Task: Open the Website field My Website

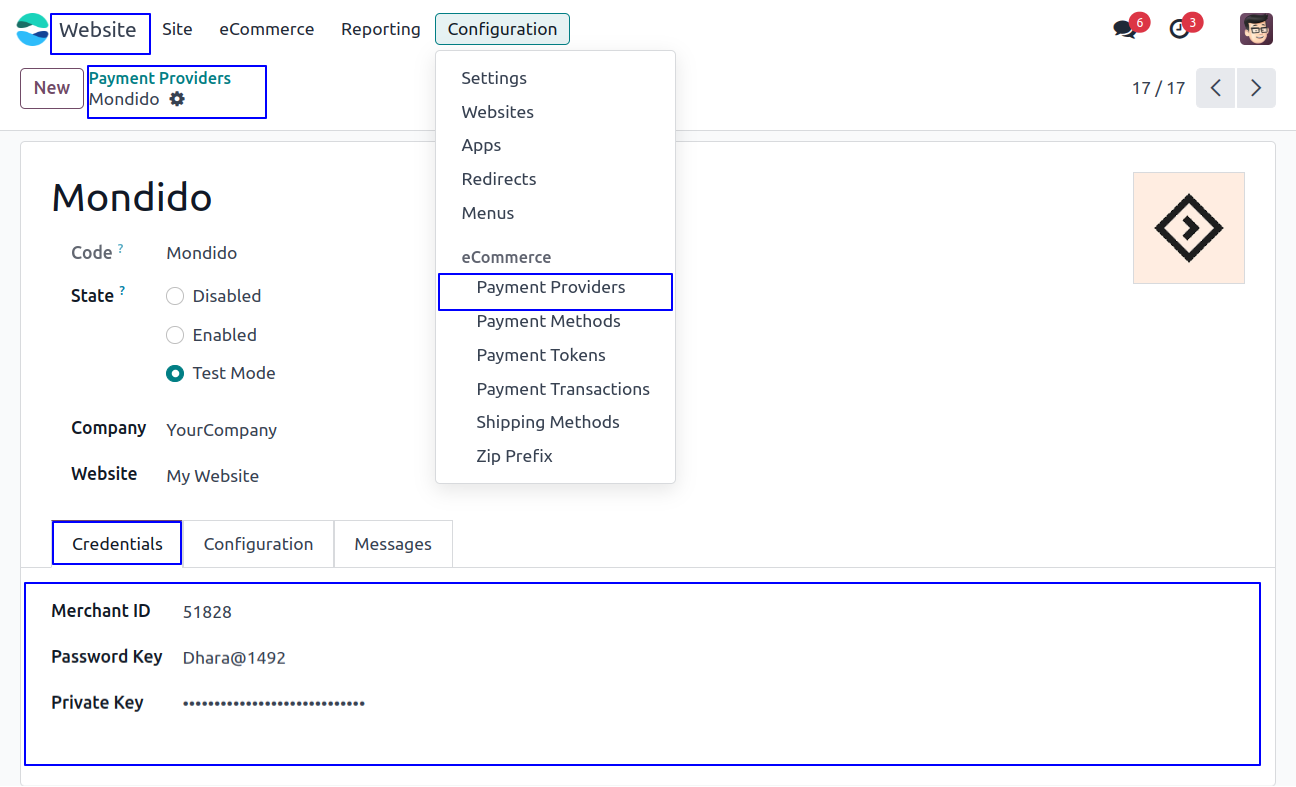Action: pos(213,476)
